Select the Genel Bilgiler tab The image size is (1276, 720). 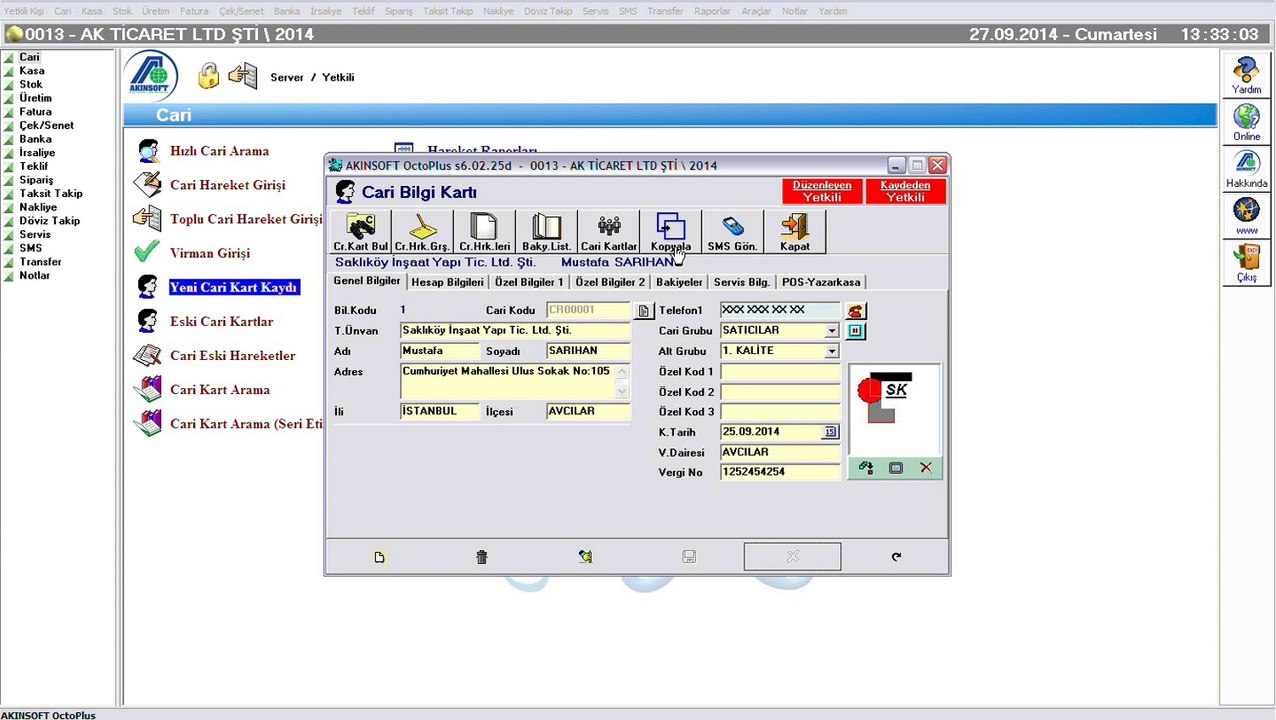[367, 281]
